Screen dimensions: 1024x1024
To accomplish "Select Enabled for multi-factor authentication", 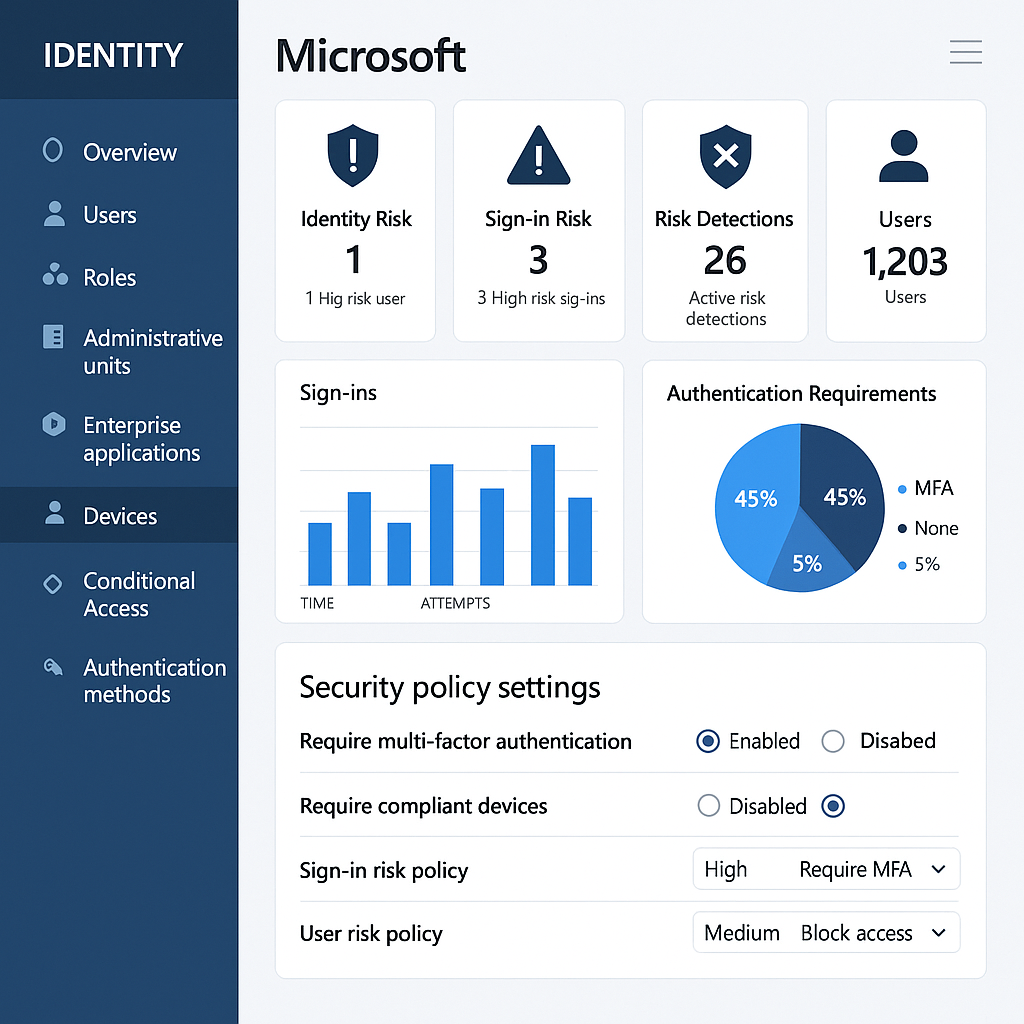I will point(708,741).
